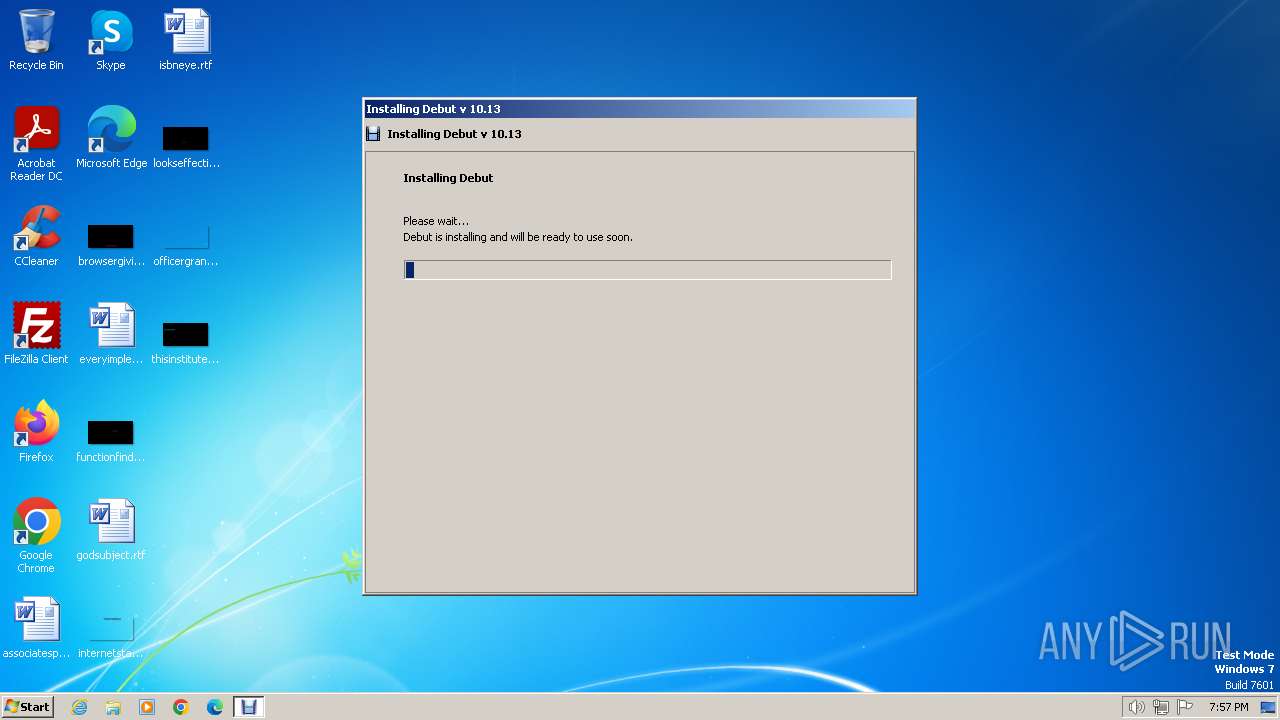The image size is (1280, 720).
Task: Select the godsubject.rtf document
Action: pos(111,530)
